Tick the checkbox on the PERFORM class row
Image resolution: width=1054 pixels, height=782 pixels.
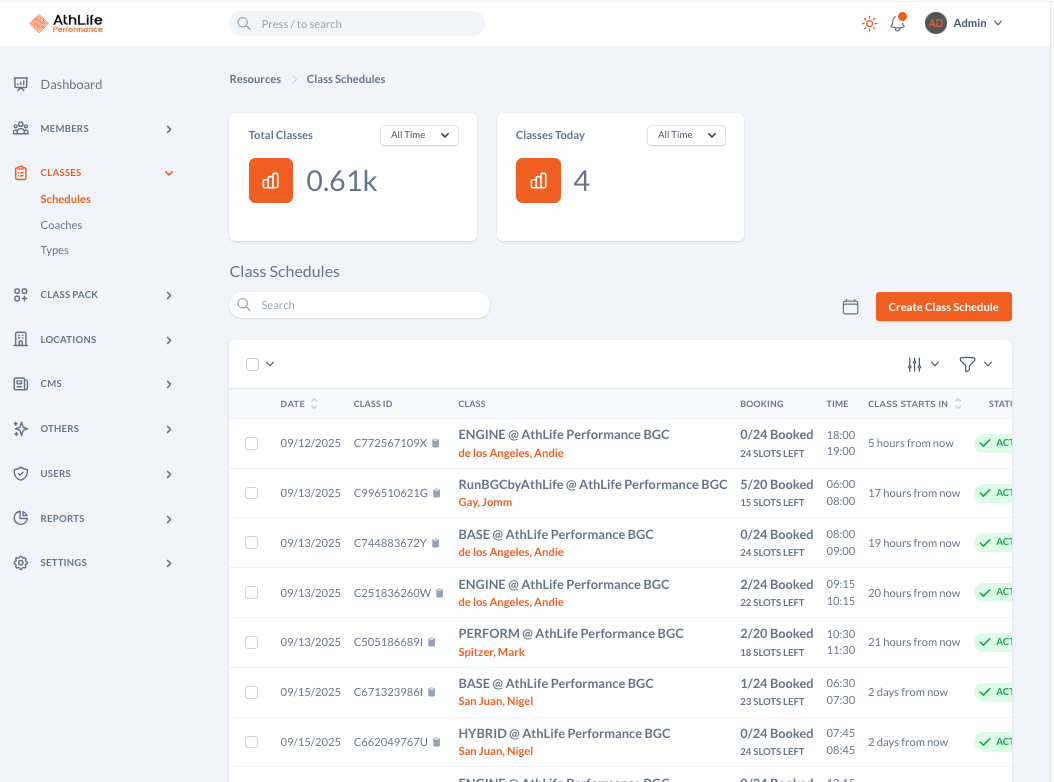point(251,641)
